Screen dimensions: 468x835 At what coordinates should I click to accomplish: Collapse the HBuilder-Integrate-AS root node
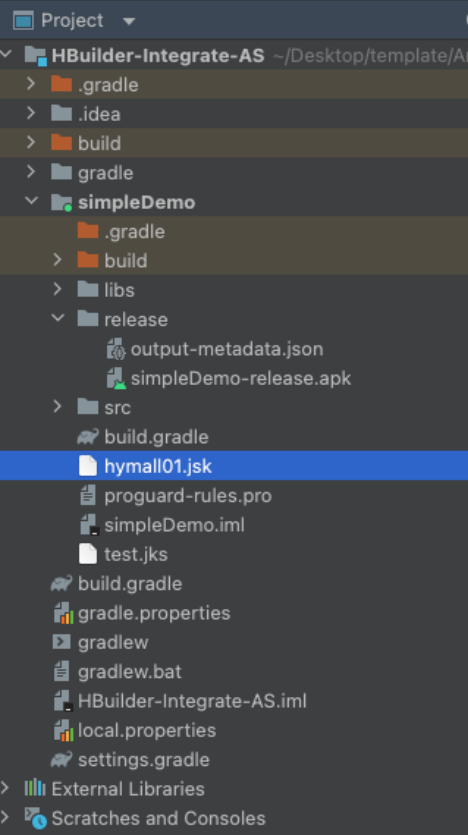coord(6,54)
